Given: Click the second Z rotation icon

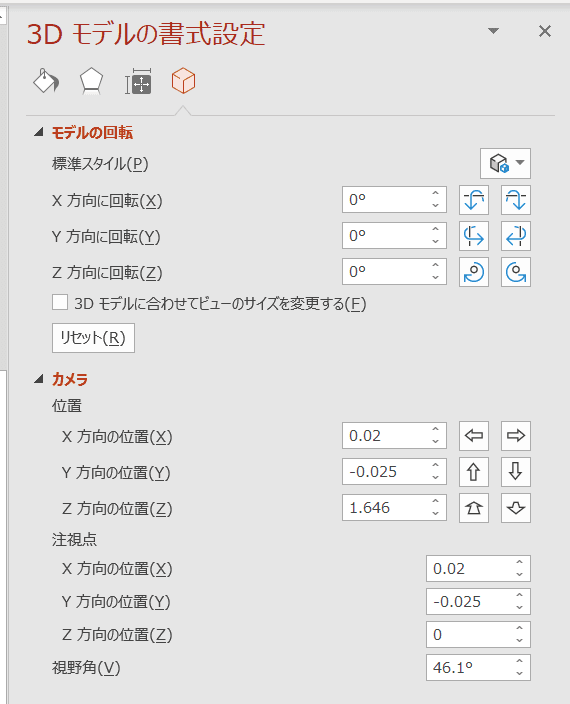Looking at the screenshot, I should coord(516,272).
